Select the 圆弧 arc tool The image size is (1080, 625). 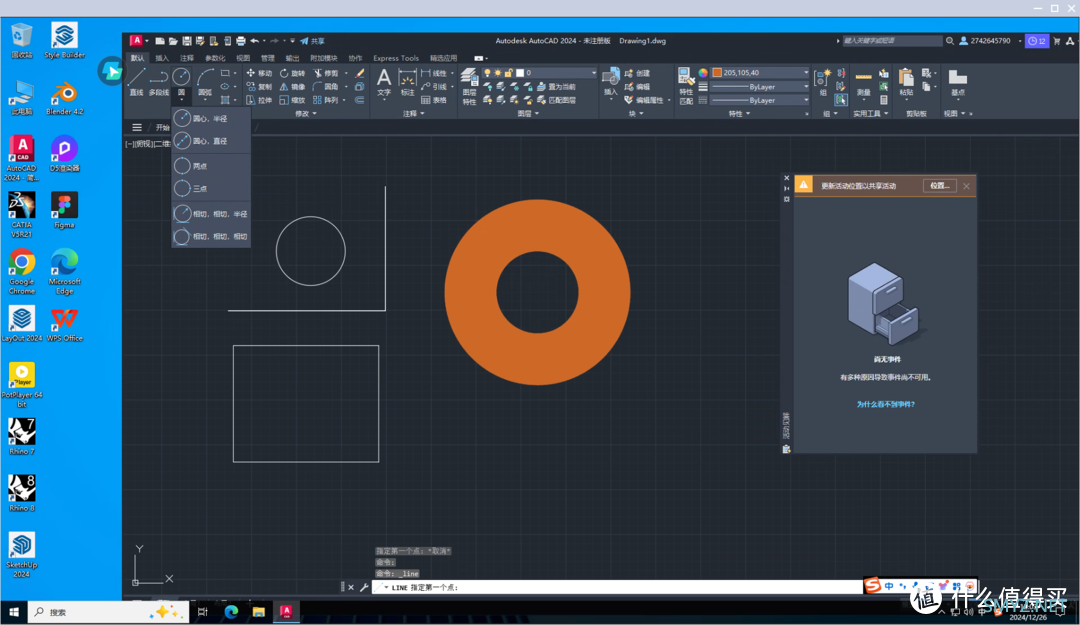click(x=205, y=81)
